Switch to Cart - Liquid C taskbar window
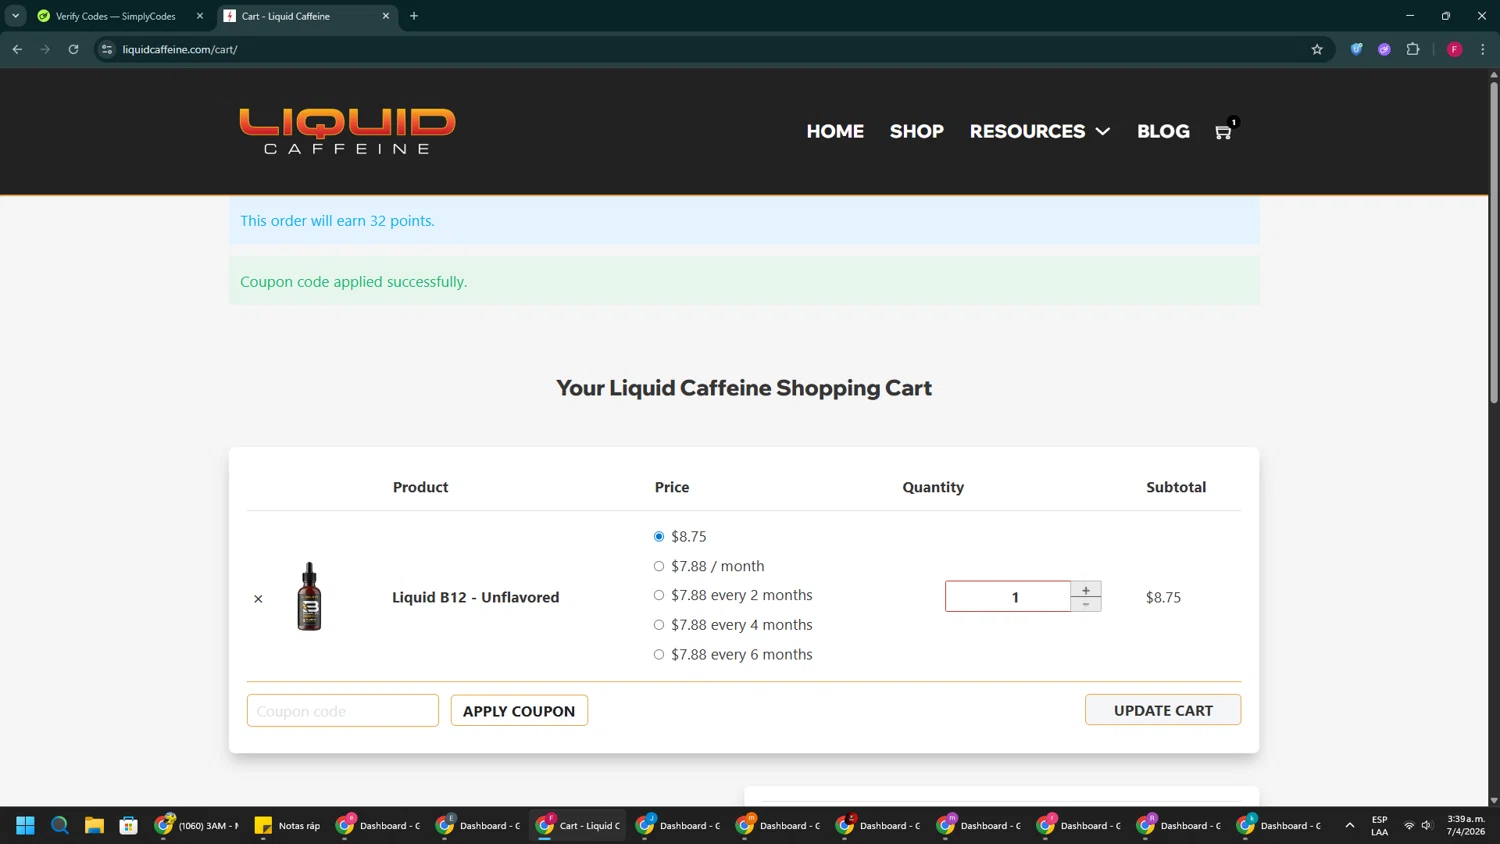 coord(578,826)
